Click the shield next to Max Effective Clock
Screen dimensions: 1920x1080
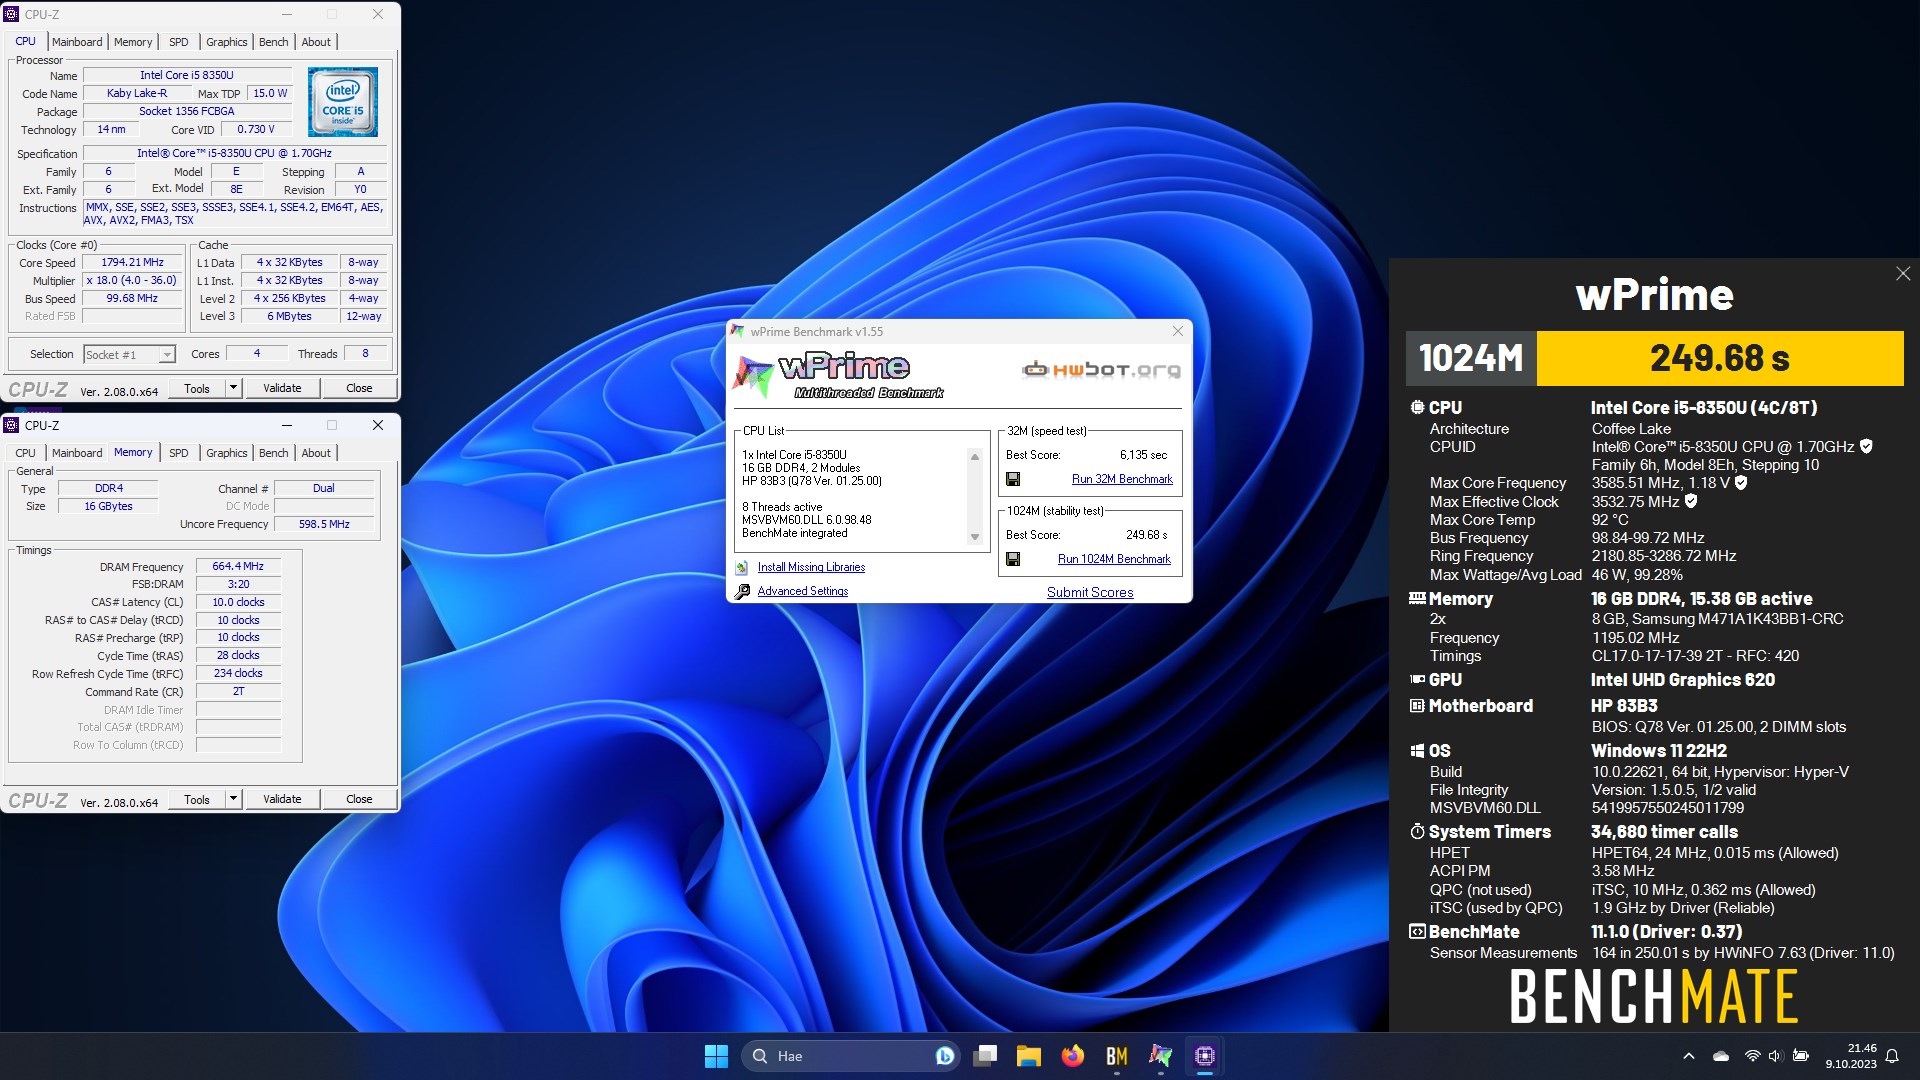pos(1691,501)
